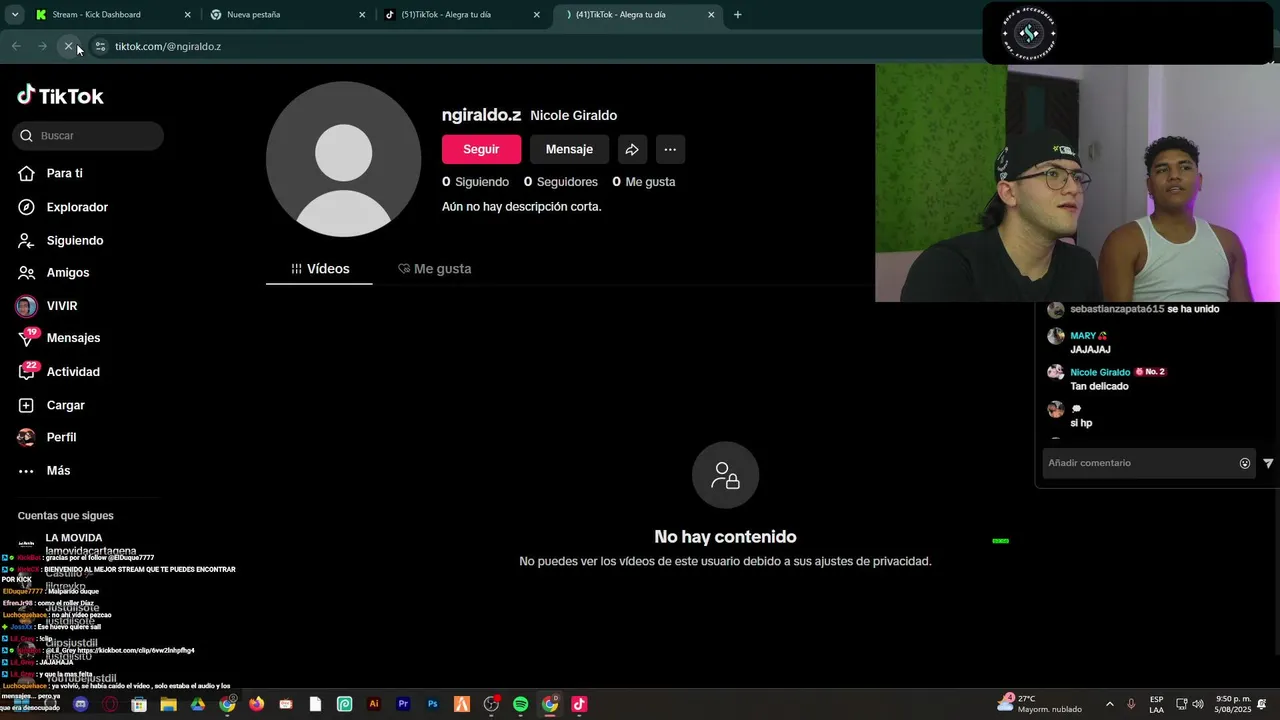The height and width of the screenshot is (720, 1280).
Task: Click the tiktok.com/@ngiraldo.z address bar
Action: pyautogui.click(x=168, y=46)
